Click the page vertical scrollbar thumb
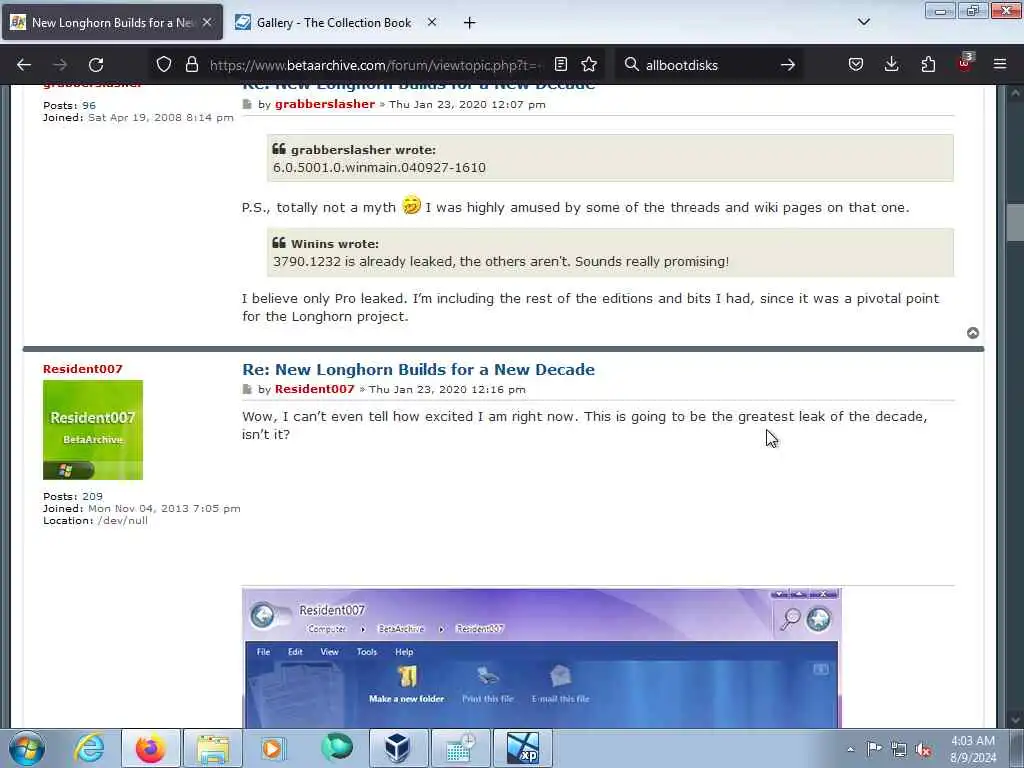This screenshot has width=1024, height=768. 1015,222
